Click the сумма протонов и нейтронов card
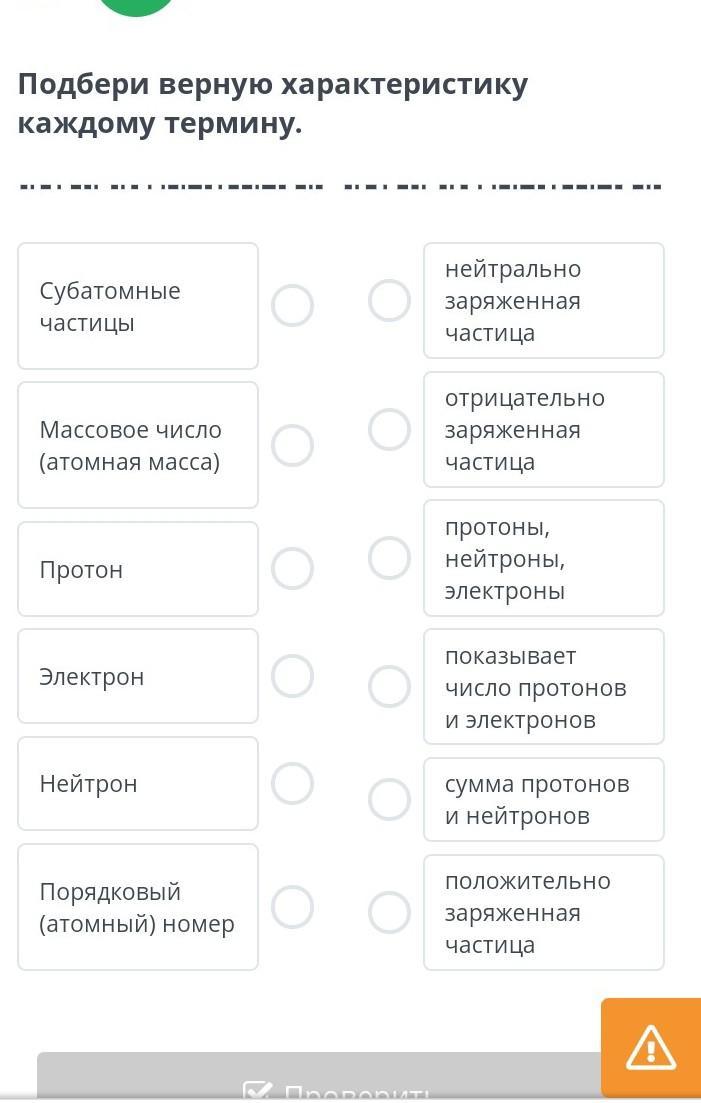This screenshot has height=1103, width=701. pos(543,799)
